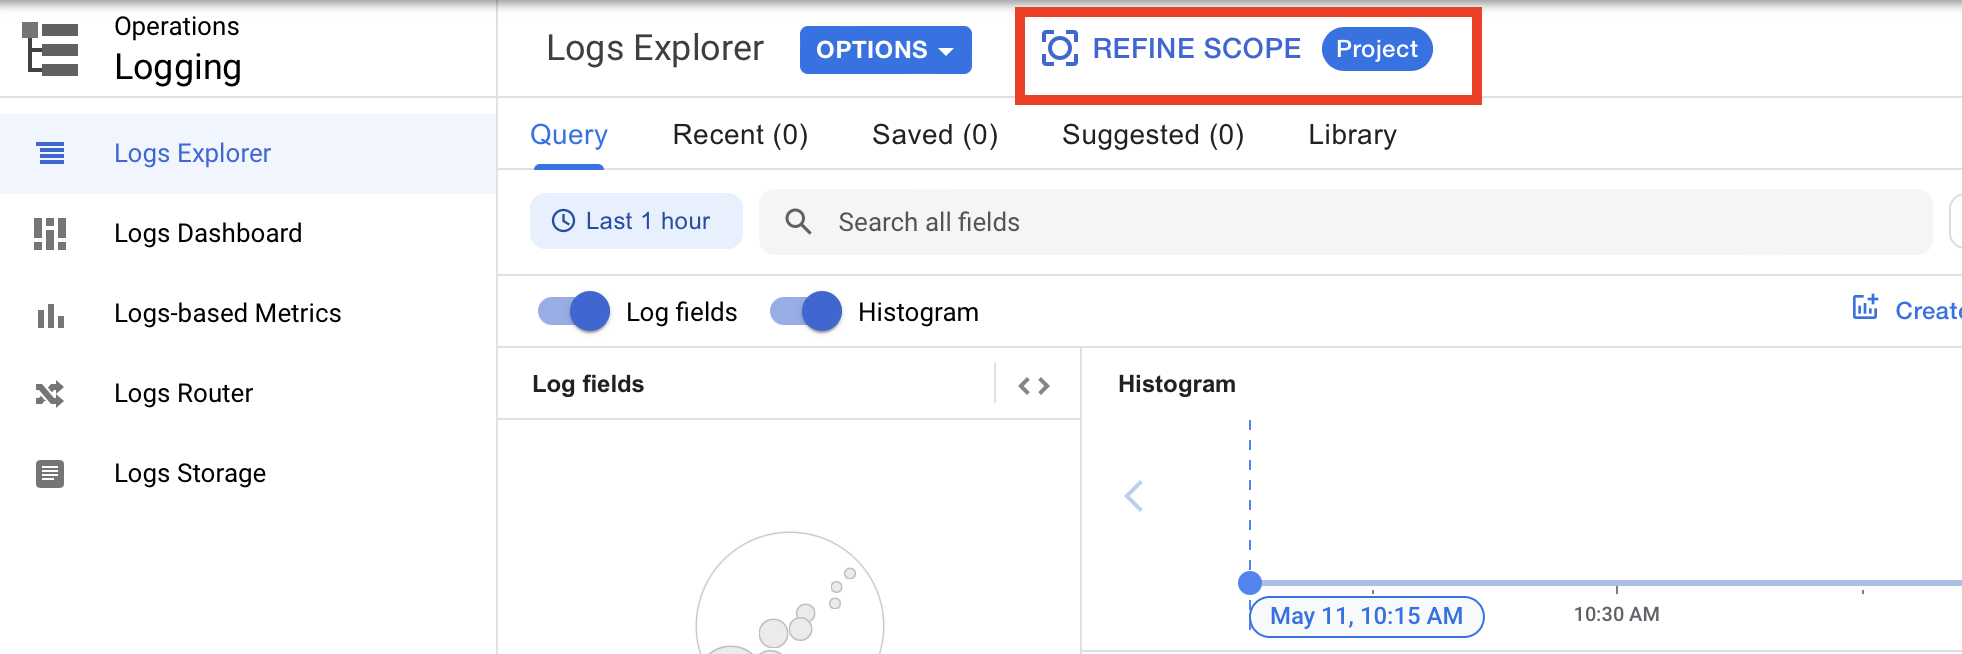
Task: Collapse the Log fields panel with arrows
Action: 1034,386
